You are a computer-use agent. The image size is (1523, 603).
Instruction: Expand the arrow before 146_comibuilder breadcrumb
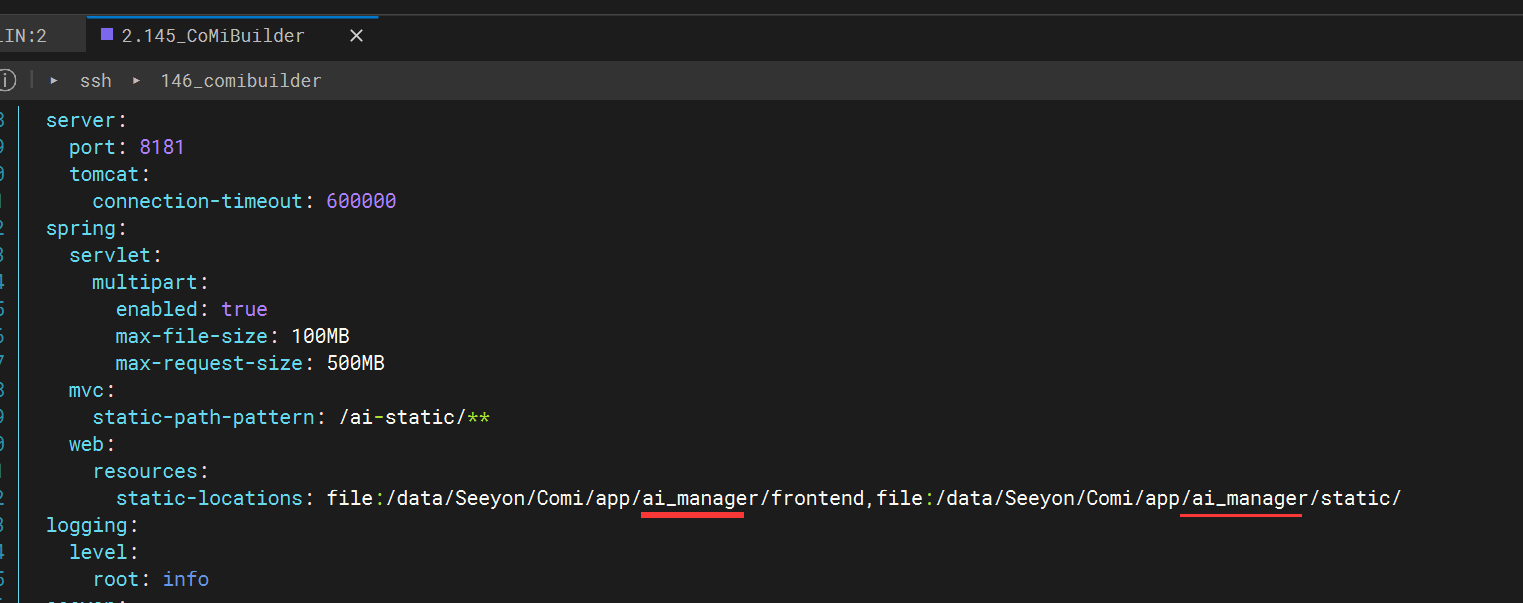136,80
